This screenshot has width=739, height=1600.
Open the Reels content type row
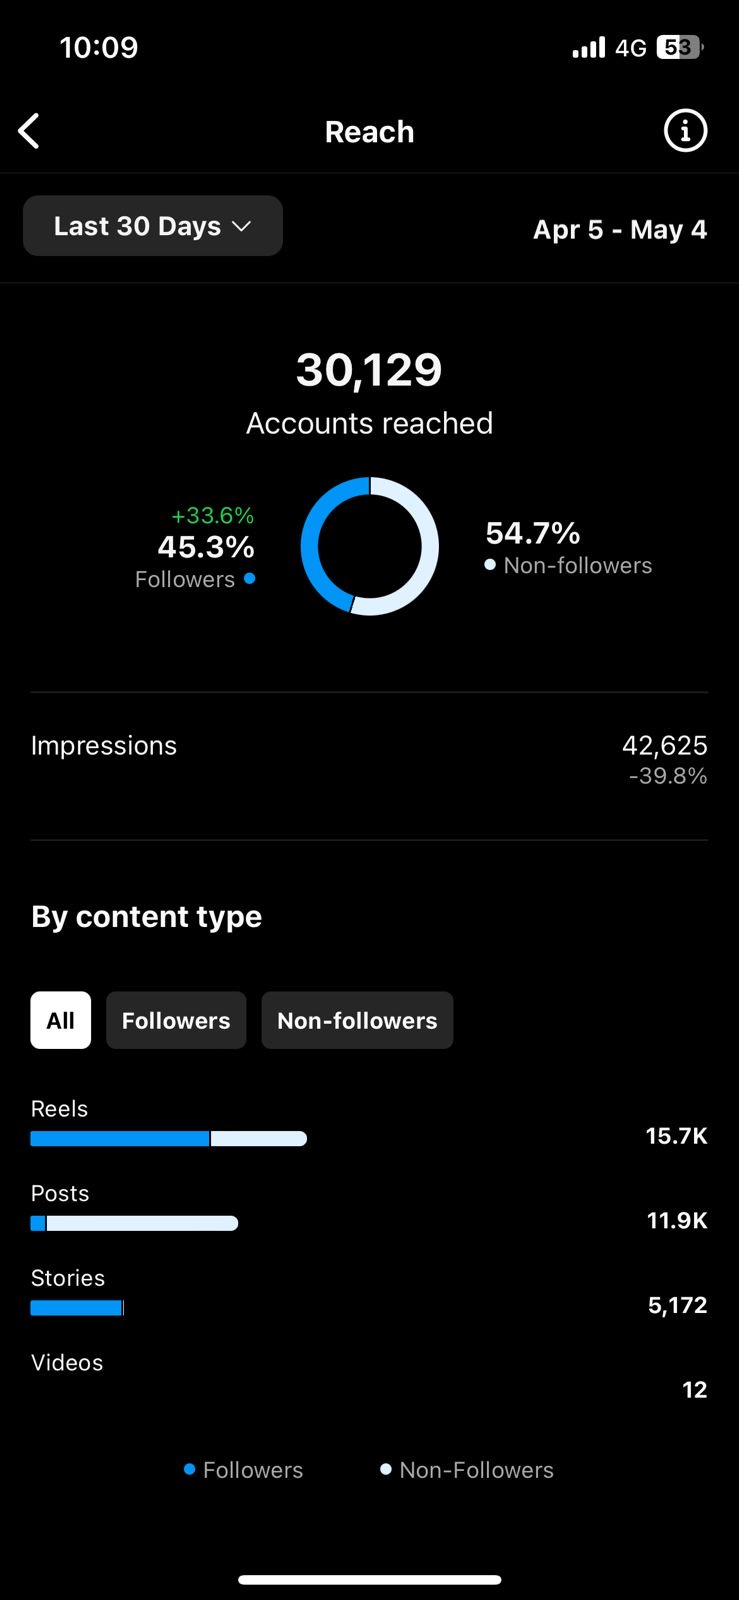(369, 1124)
